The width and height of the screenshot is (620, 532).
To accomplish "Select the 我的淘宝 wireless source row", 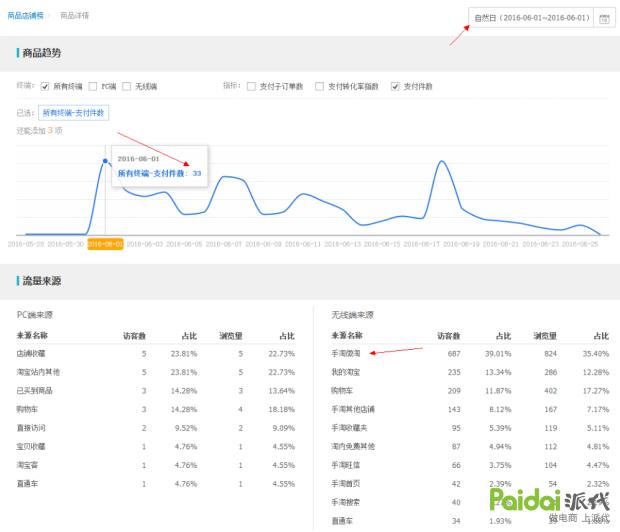I will tap(470, 372).
